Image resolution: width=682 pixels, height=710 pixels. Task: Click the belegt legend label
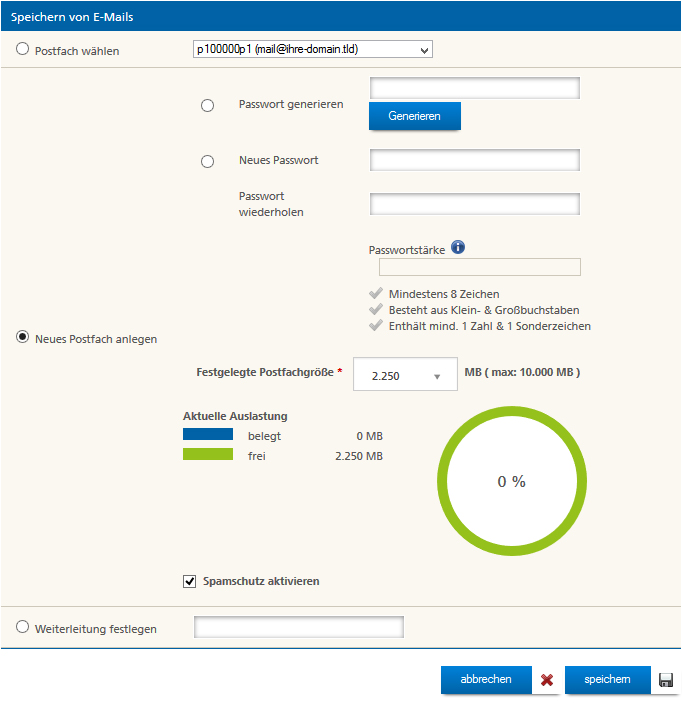[264, 436]
